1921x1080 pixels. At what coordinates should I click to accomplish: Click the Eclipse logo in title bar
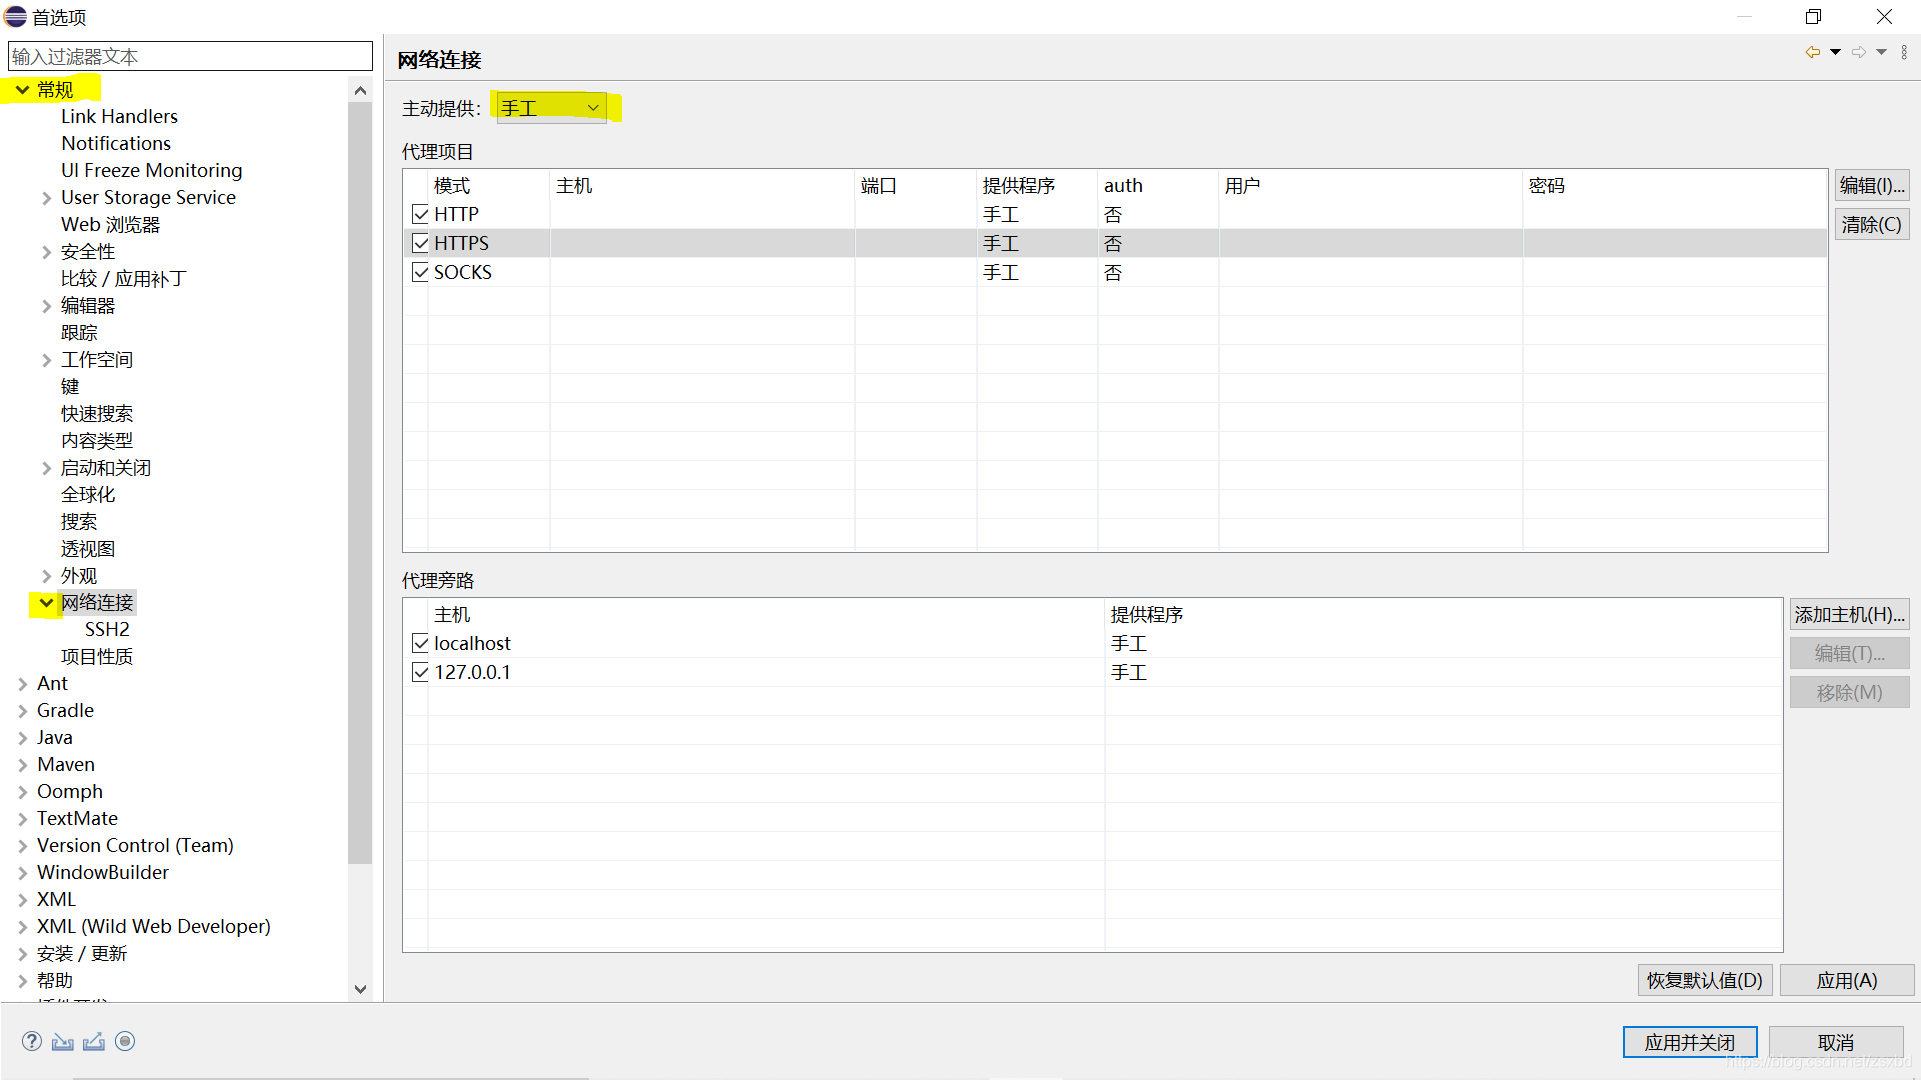16,16
